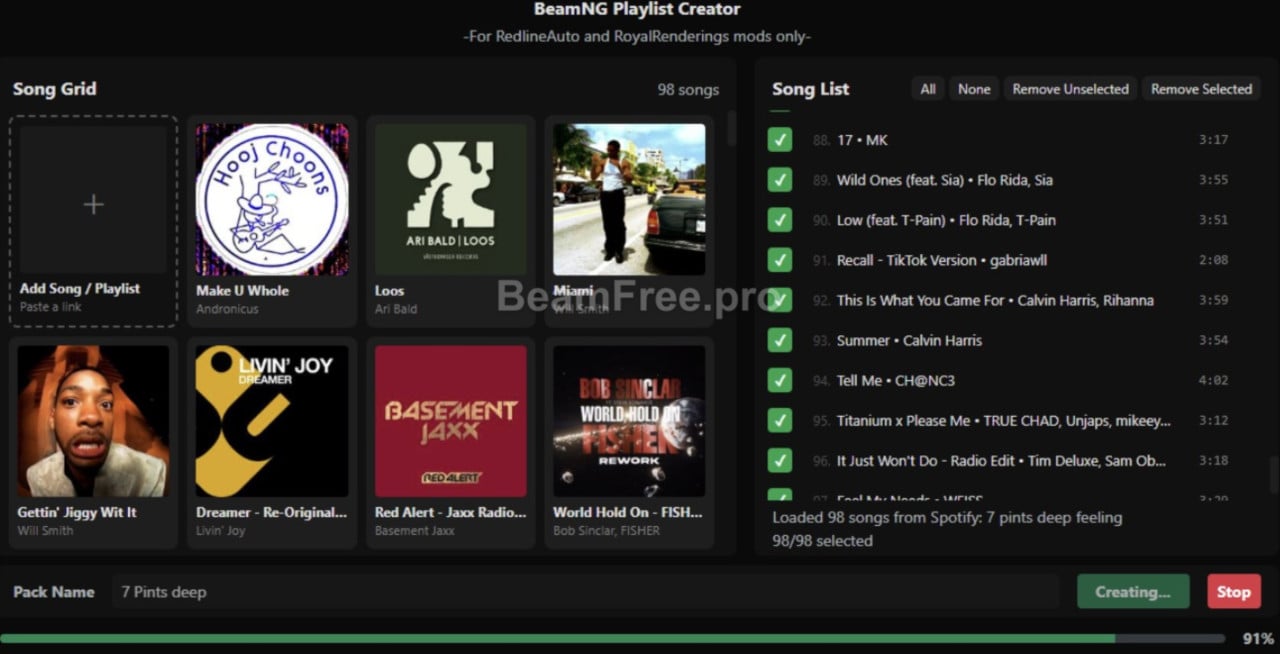Choose All in the Song List header
The width and height of the screenshot is (1280, 654).
pos(928,89)
